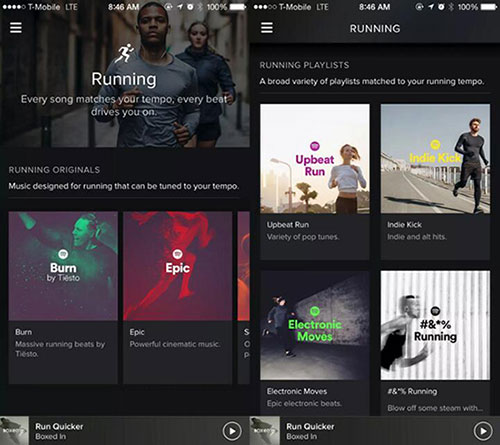Open partially visible third running original card
500x445 pixels.
244,297
